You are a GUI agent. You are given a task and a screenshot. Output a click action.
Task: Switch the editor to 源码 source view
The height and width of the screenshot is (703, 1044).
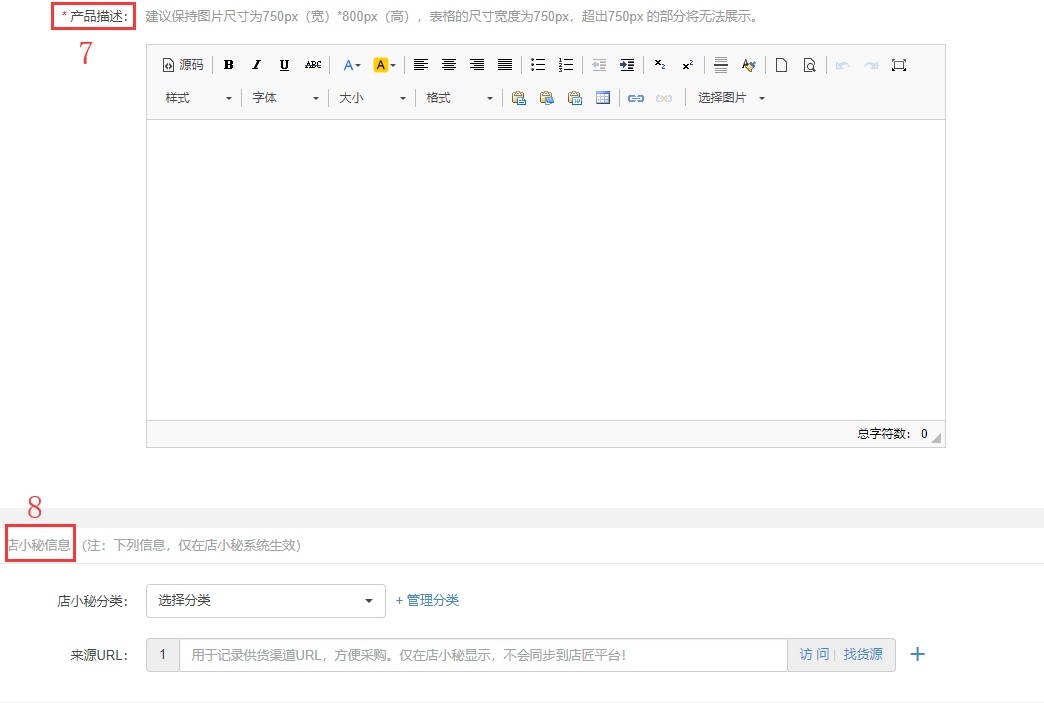coord(182,65)
